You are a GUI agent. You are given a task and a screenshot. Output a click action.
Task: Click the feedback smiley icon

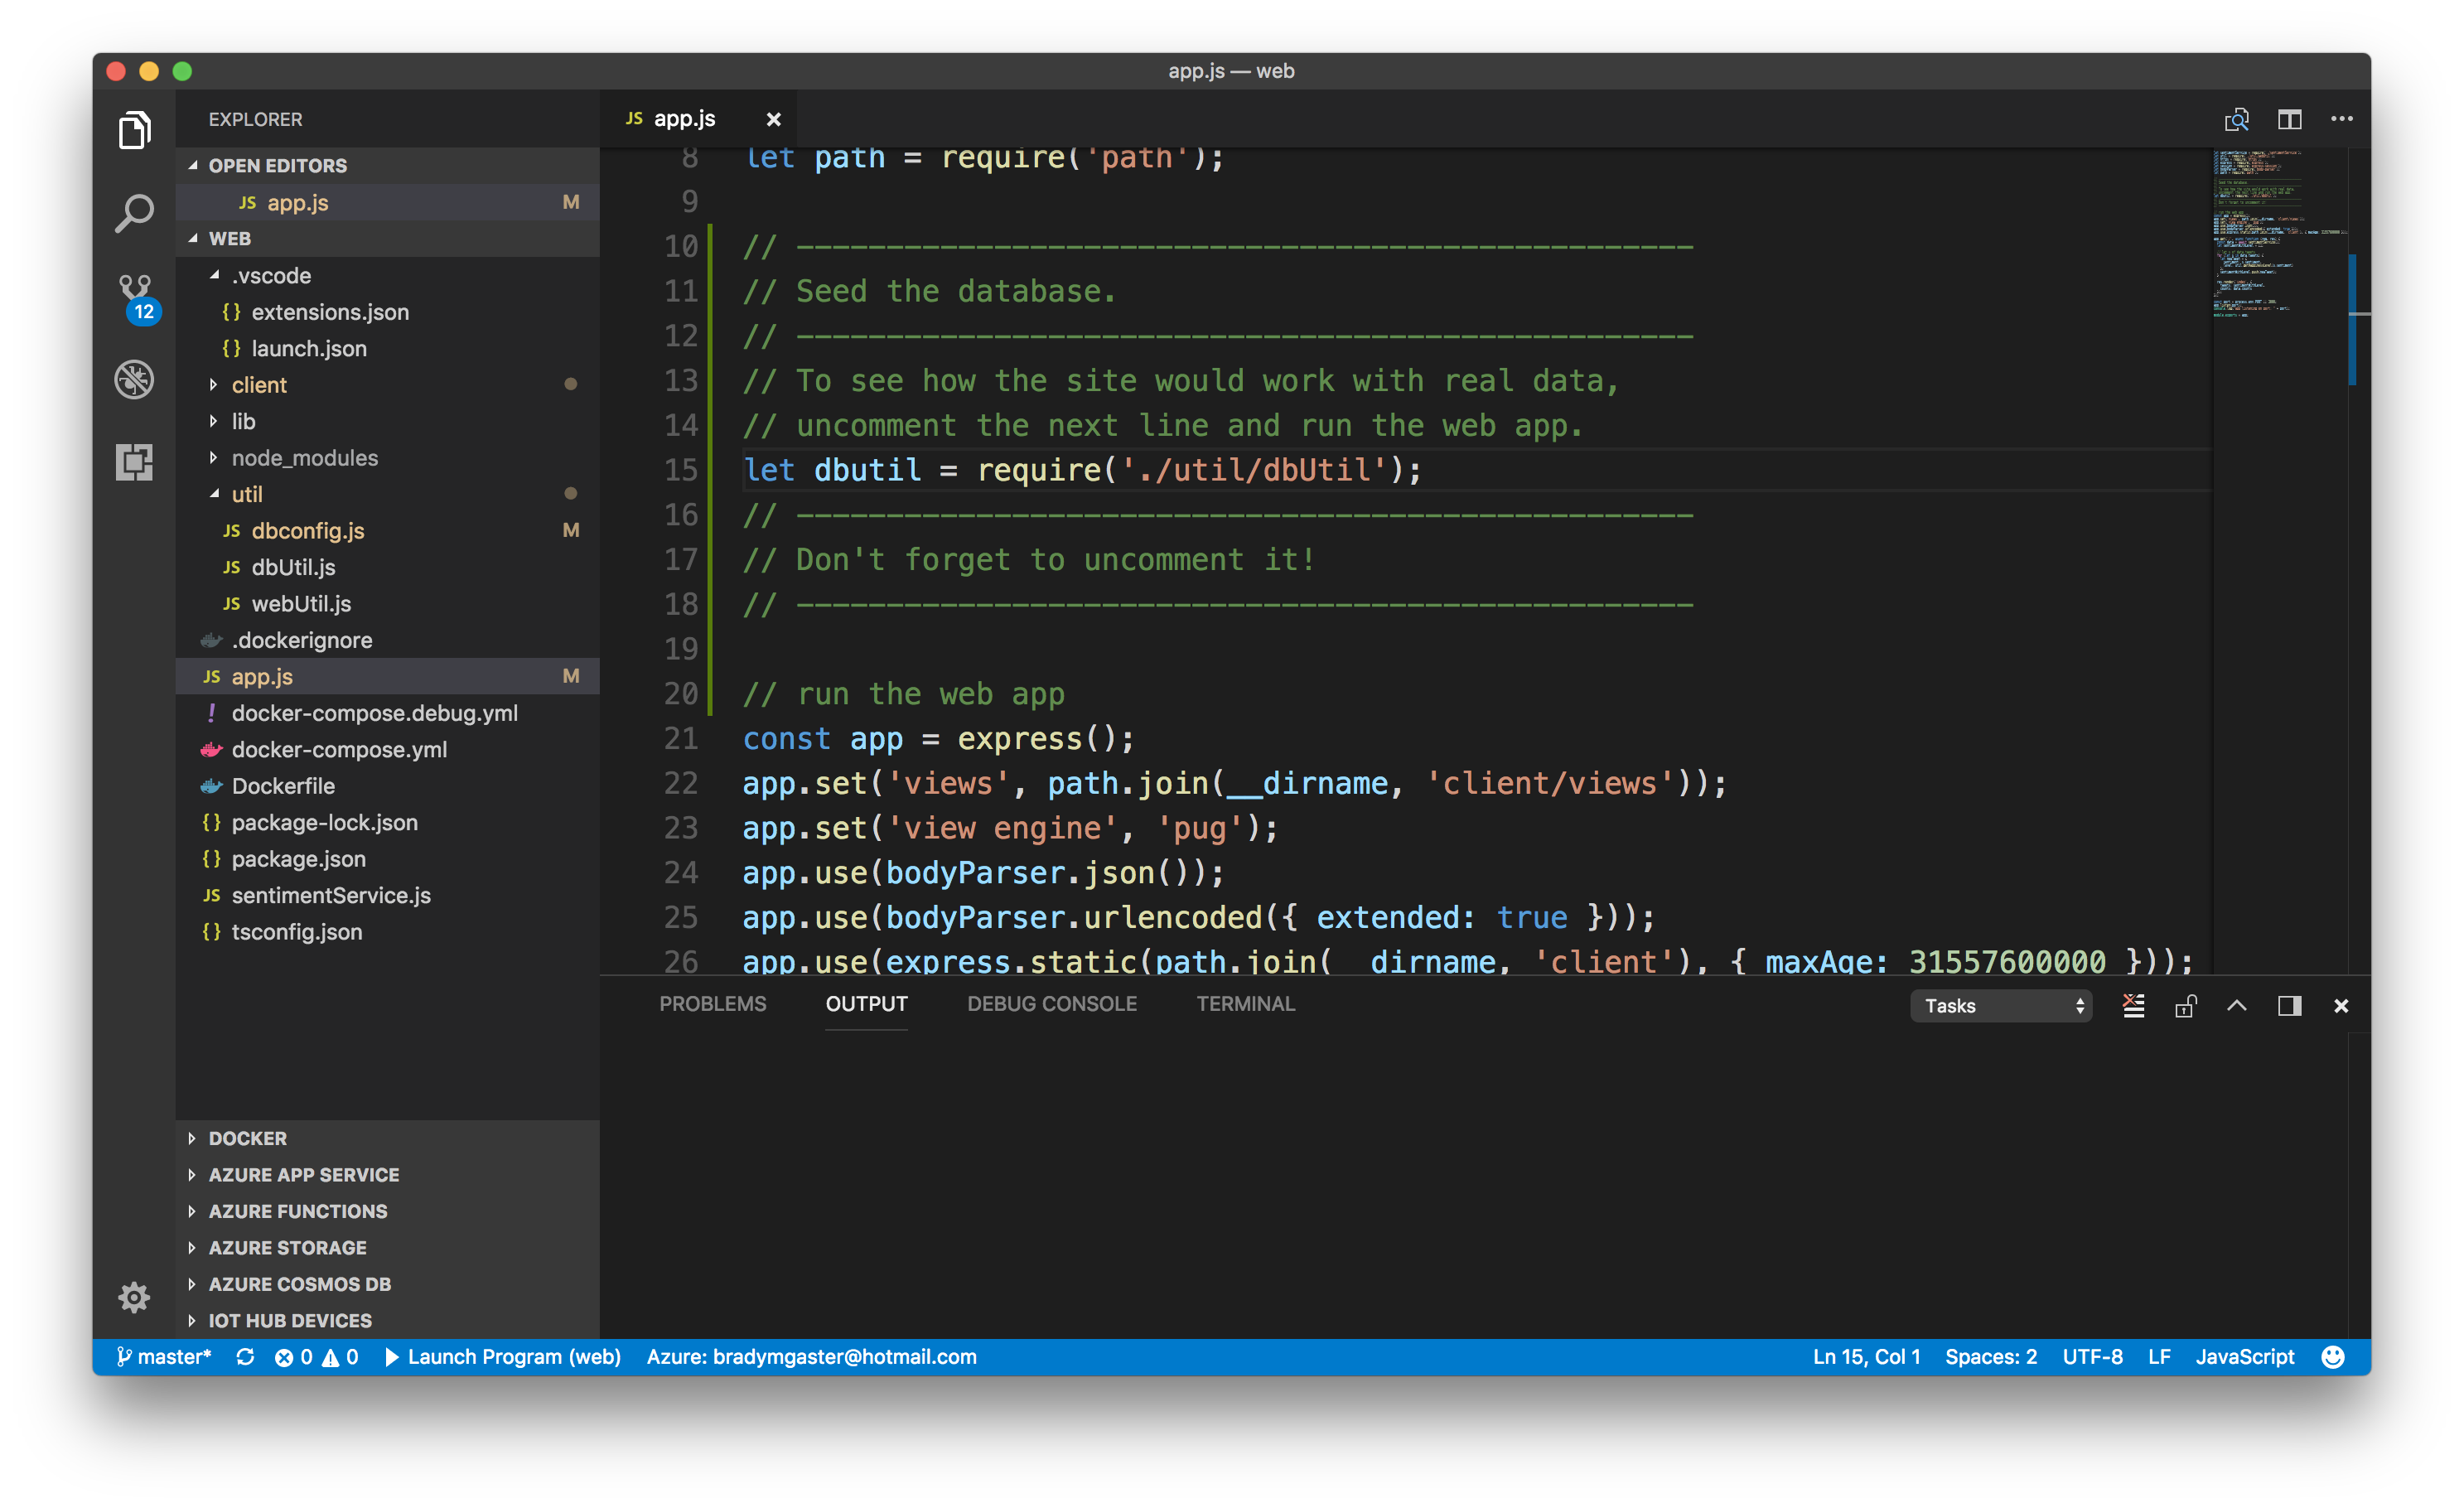[x=2332, y=1357]
